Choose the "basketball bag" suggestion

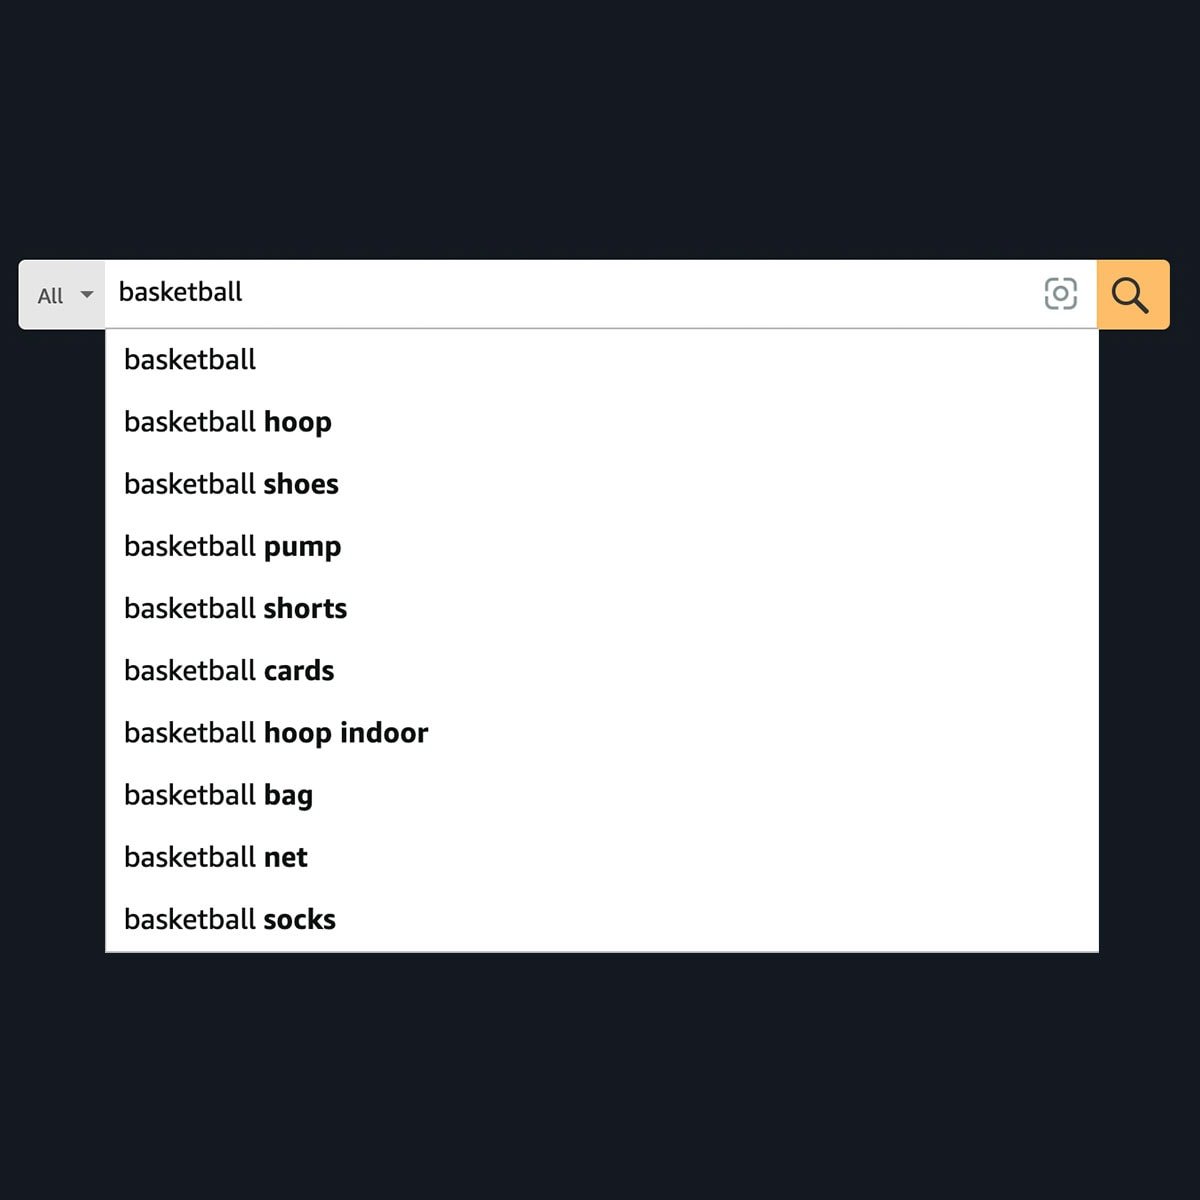point(218,796)
